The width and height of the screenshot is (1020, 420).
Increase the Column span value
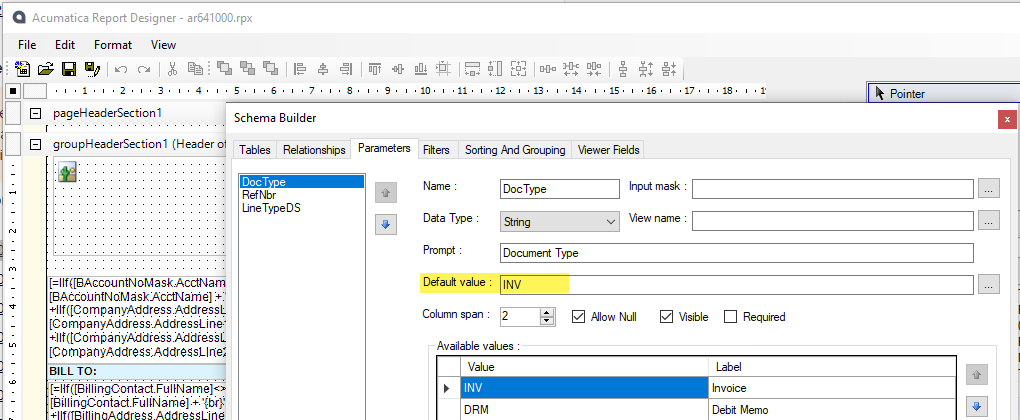(547, 313)
